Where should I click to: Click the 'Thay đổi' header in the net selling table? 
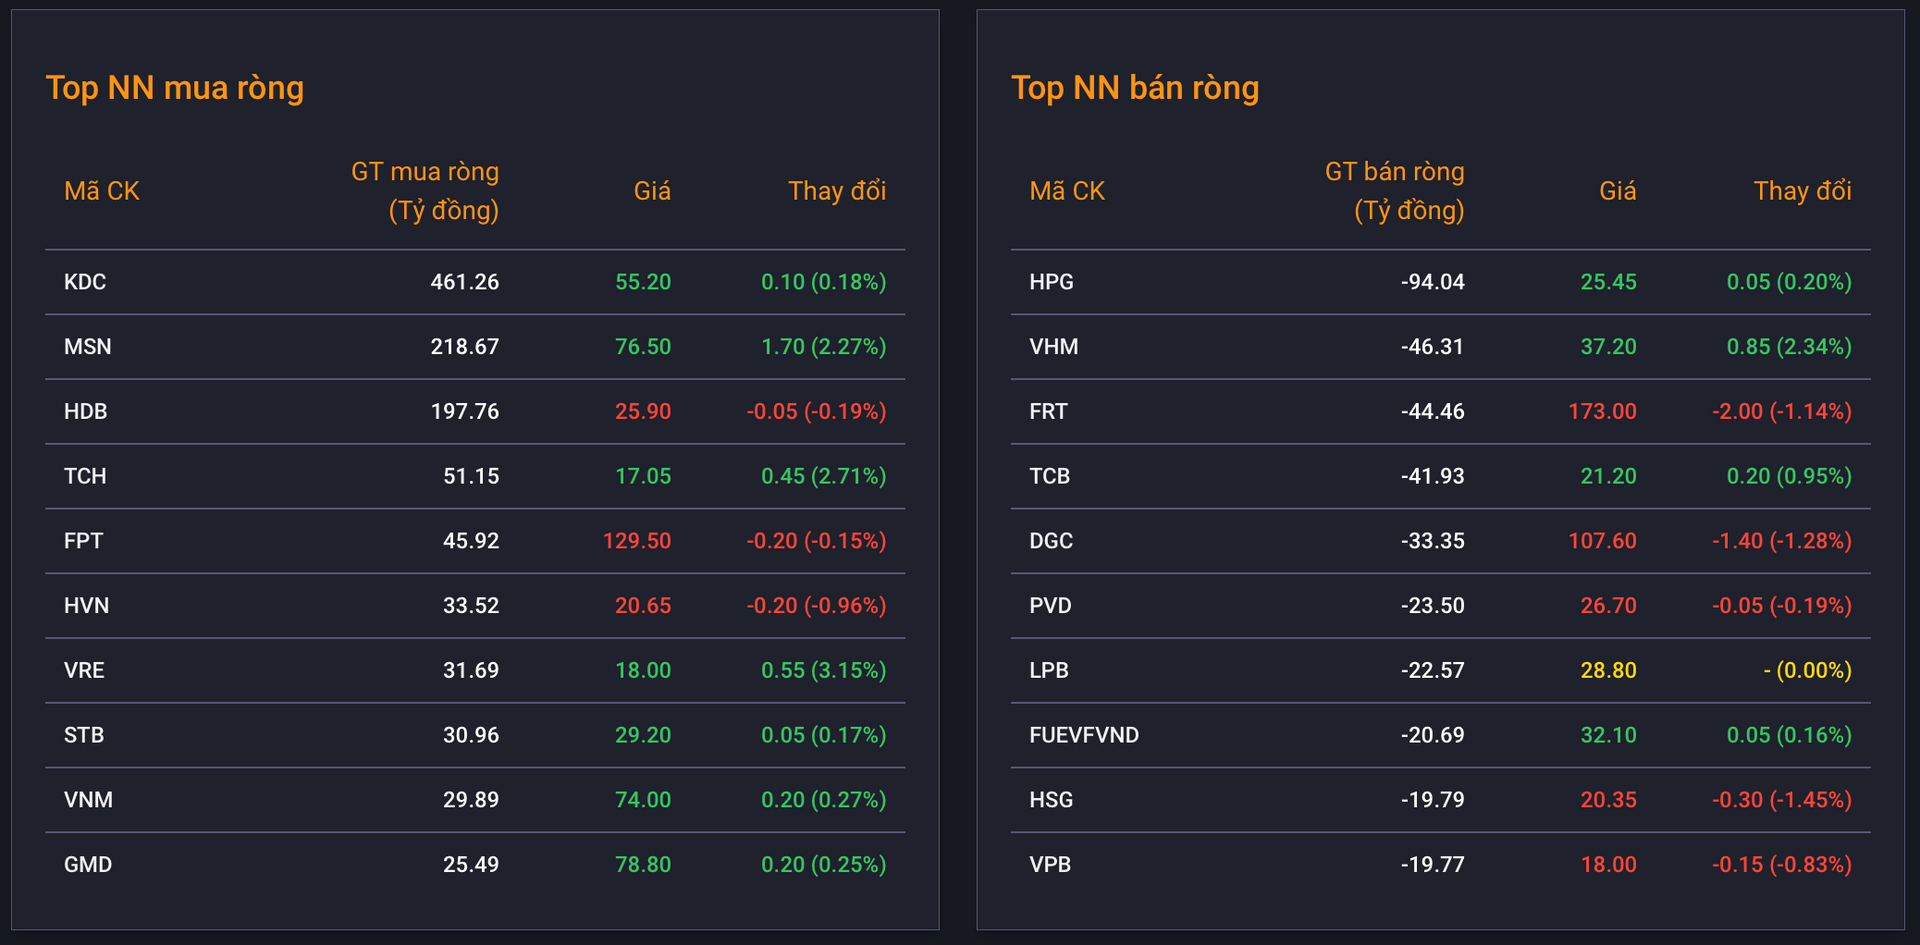coord(1803,191)
